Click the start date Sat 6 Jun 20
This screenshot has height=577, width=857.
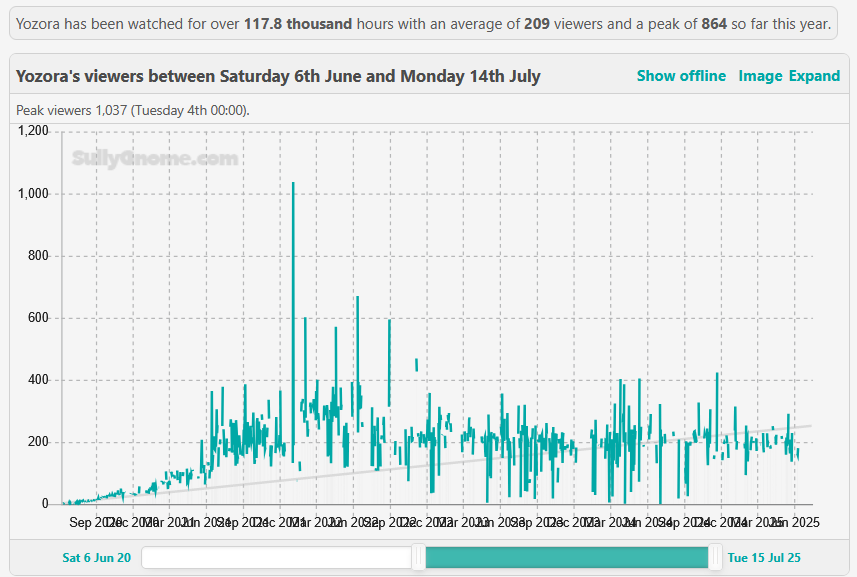97,558
